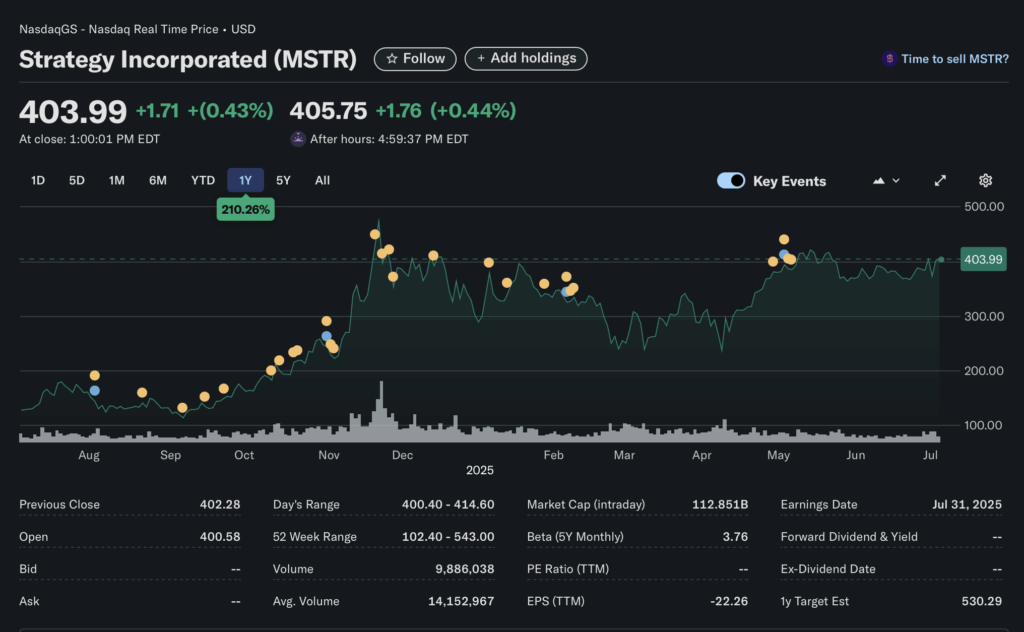The width and height of the screenshot is (1024, 632).
Task: Open the chart type dropdown
Action: pyautogui.click(x=886, y=181)
